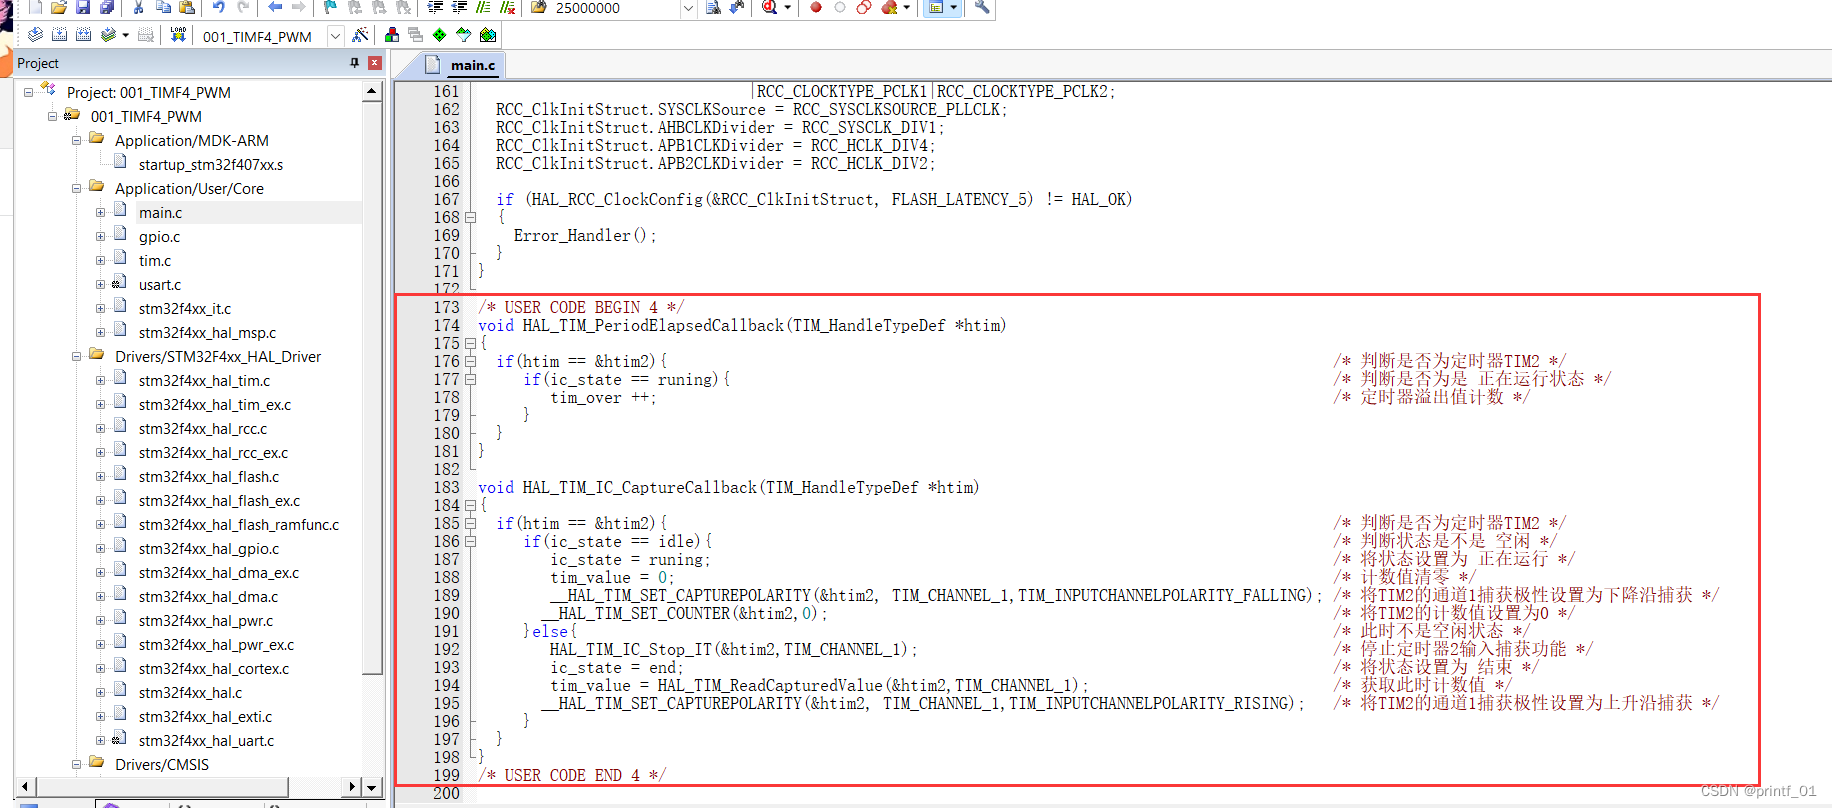1832x808 pixels.
Task: Click into the find field showing 25000000
Action: coord(616,8)
